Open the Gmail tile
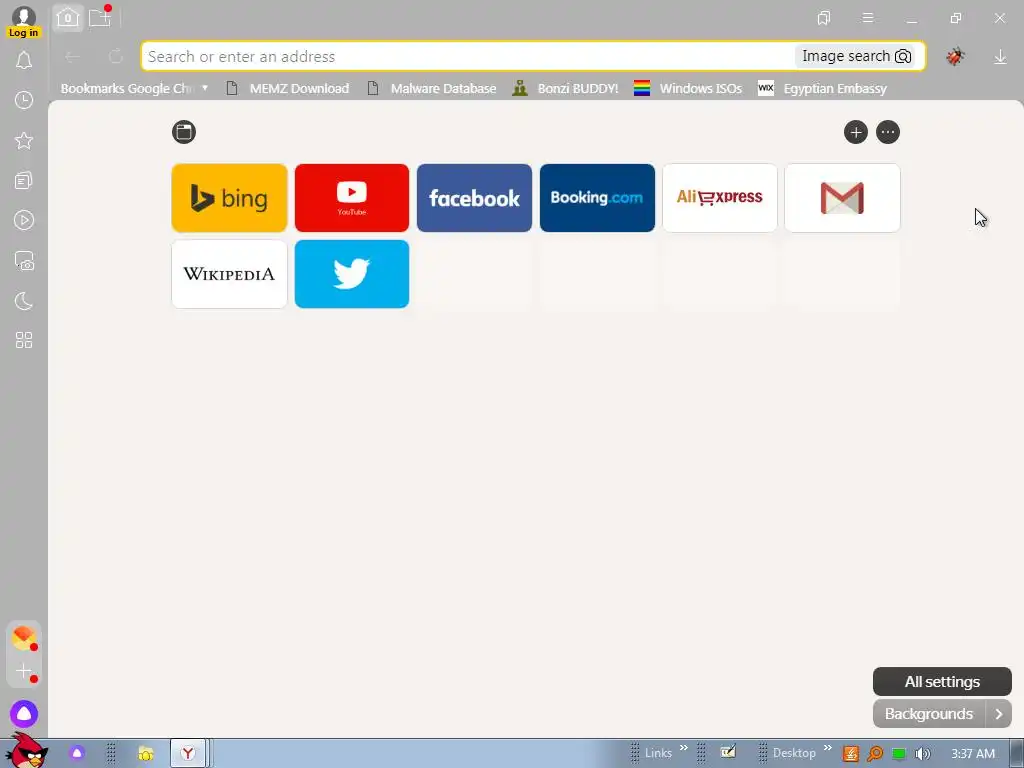This screenshot has height=768, width=1024. point(842,198)
